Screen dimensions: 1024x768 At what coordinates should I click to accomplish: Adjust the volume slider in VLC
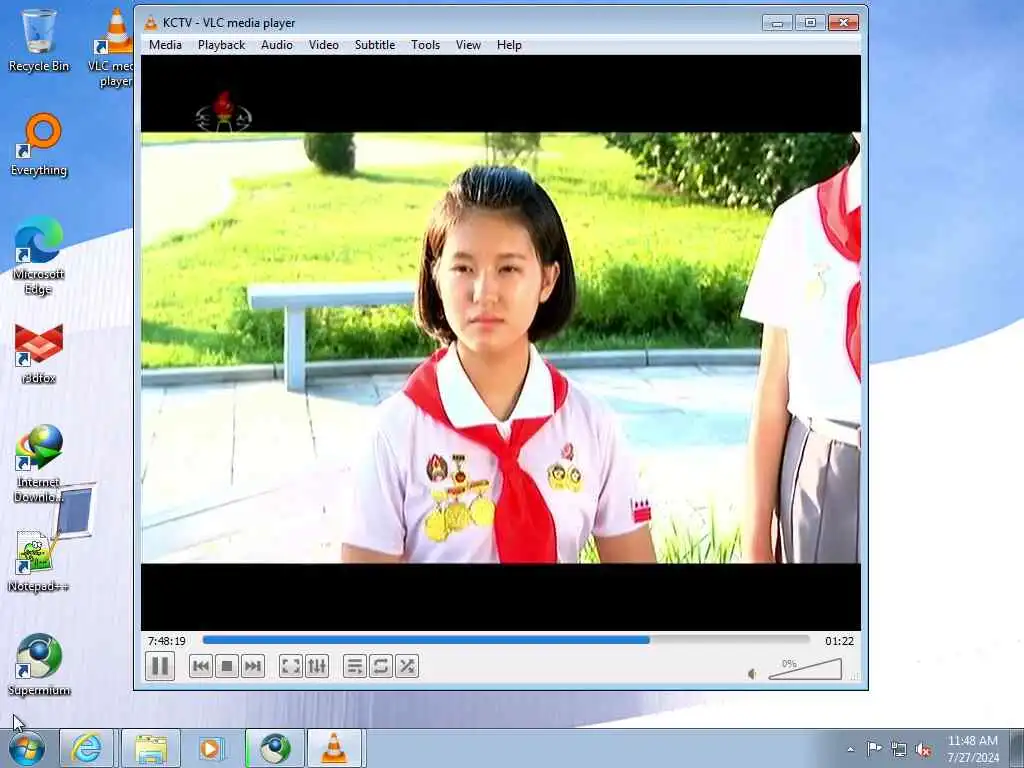coord(805,670)
